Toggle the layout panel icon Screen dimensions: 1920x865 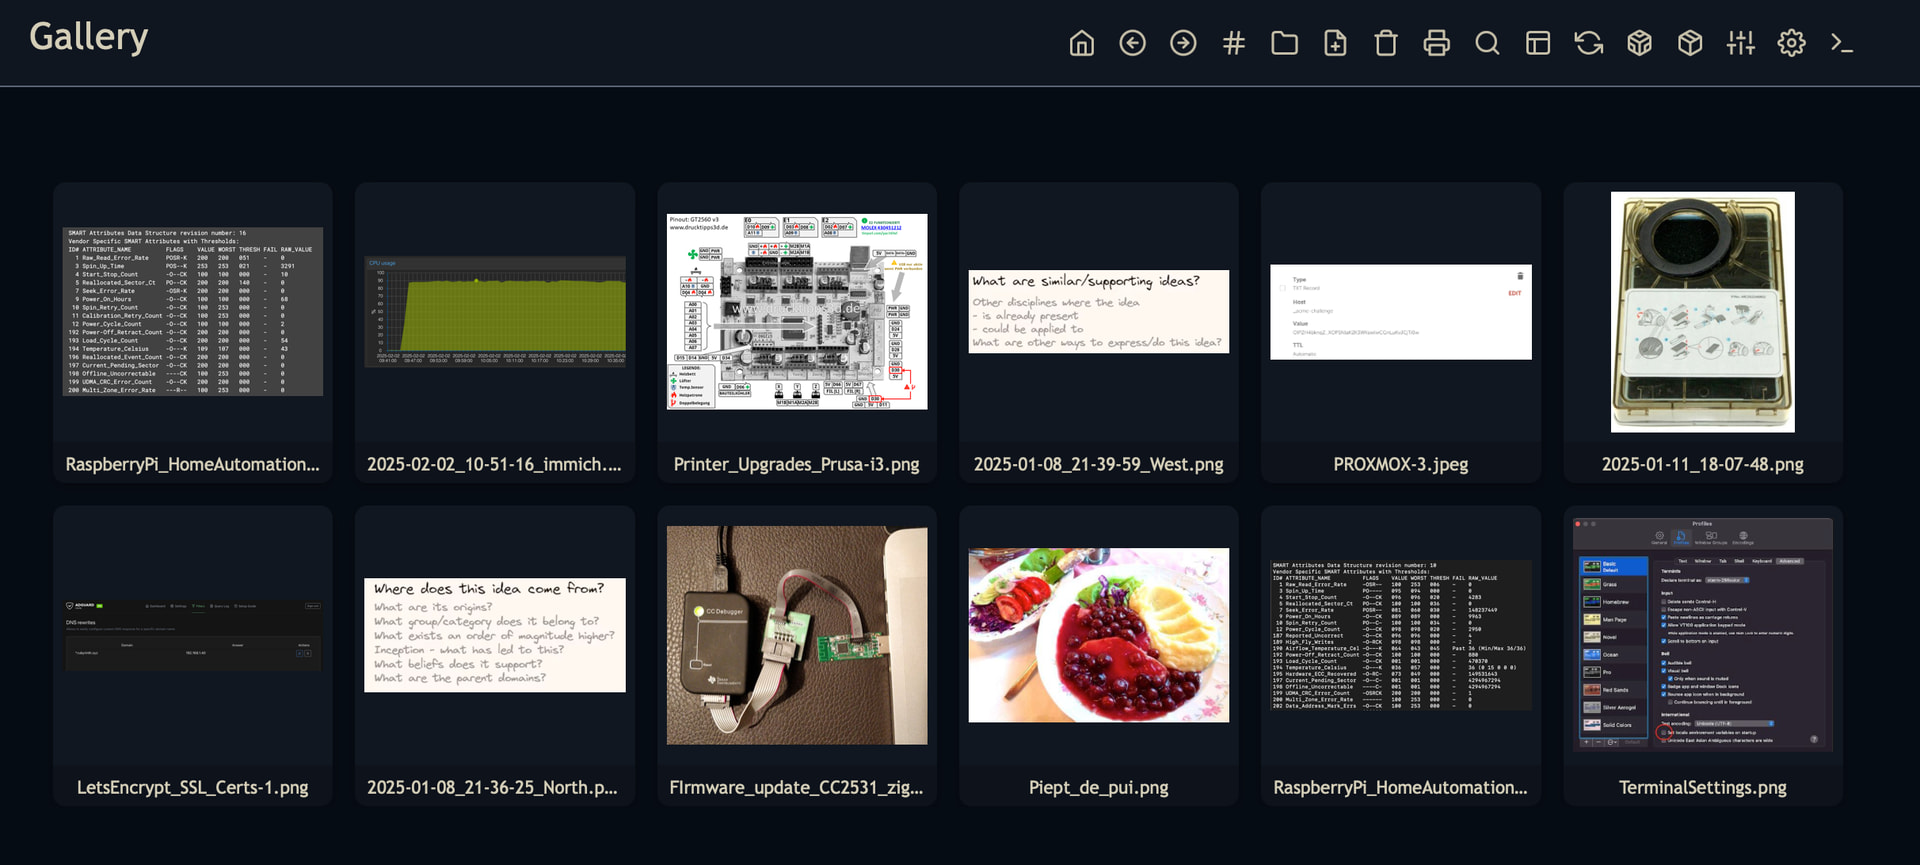(x=1538, y=43)
